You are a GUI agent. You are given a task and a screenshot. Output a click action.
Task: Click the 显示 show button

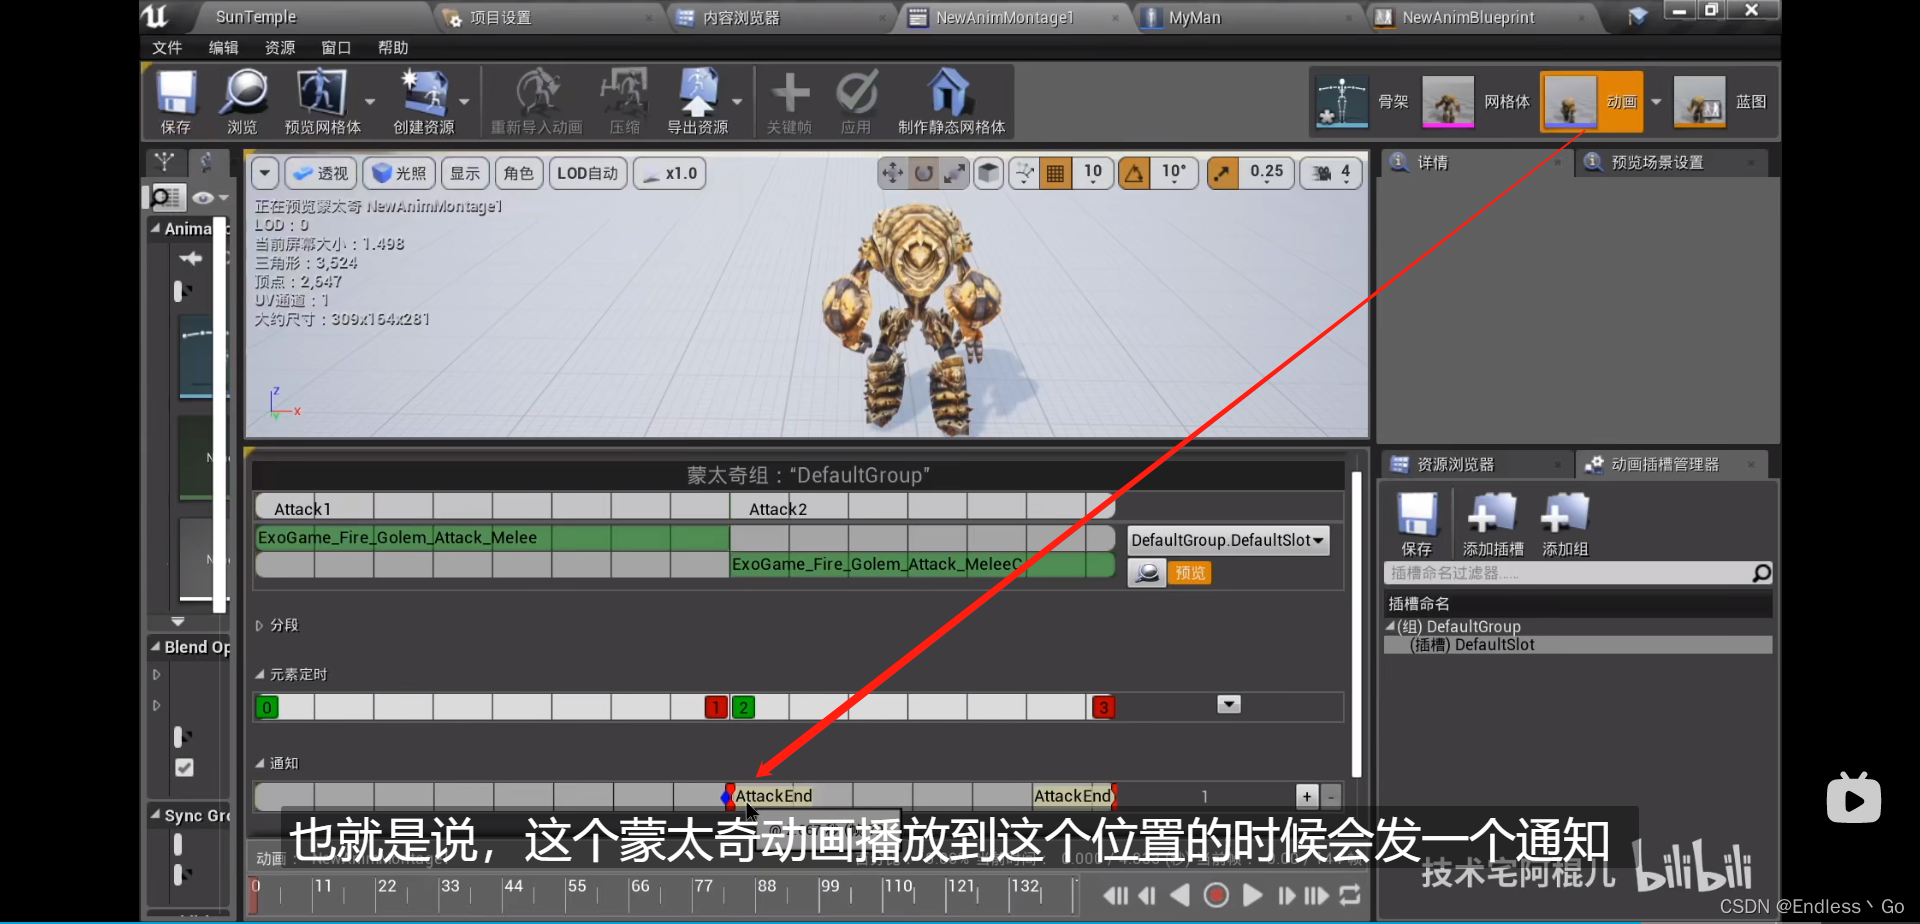[x=465, y=173]
